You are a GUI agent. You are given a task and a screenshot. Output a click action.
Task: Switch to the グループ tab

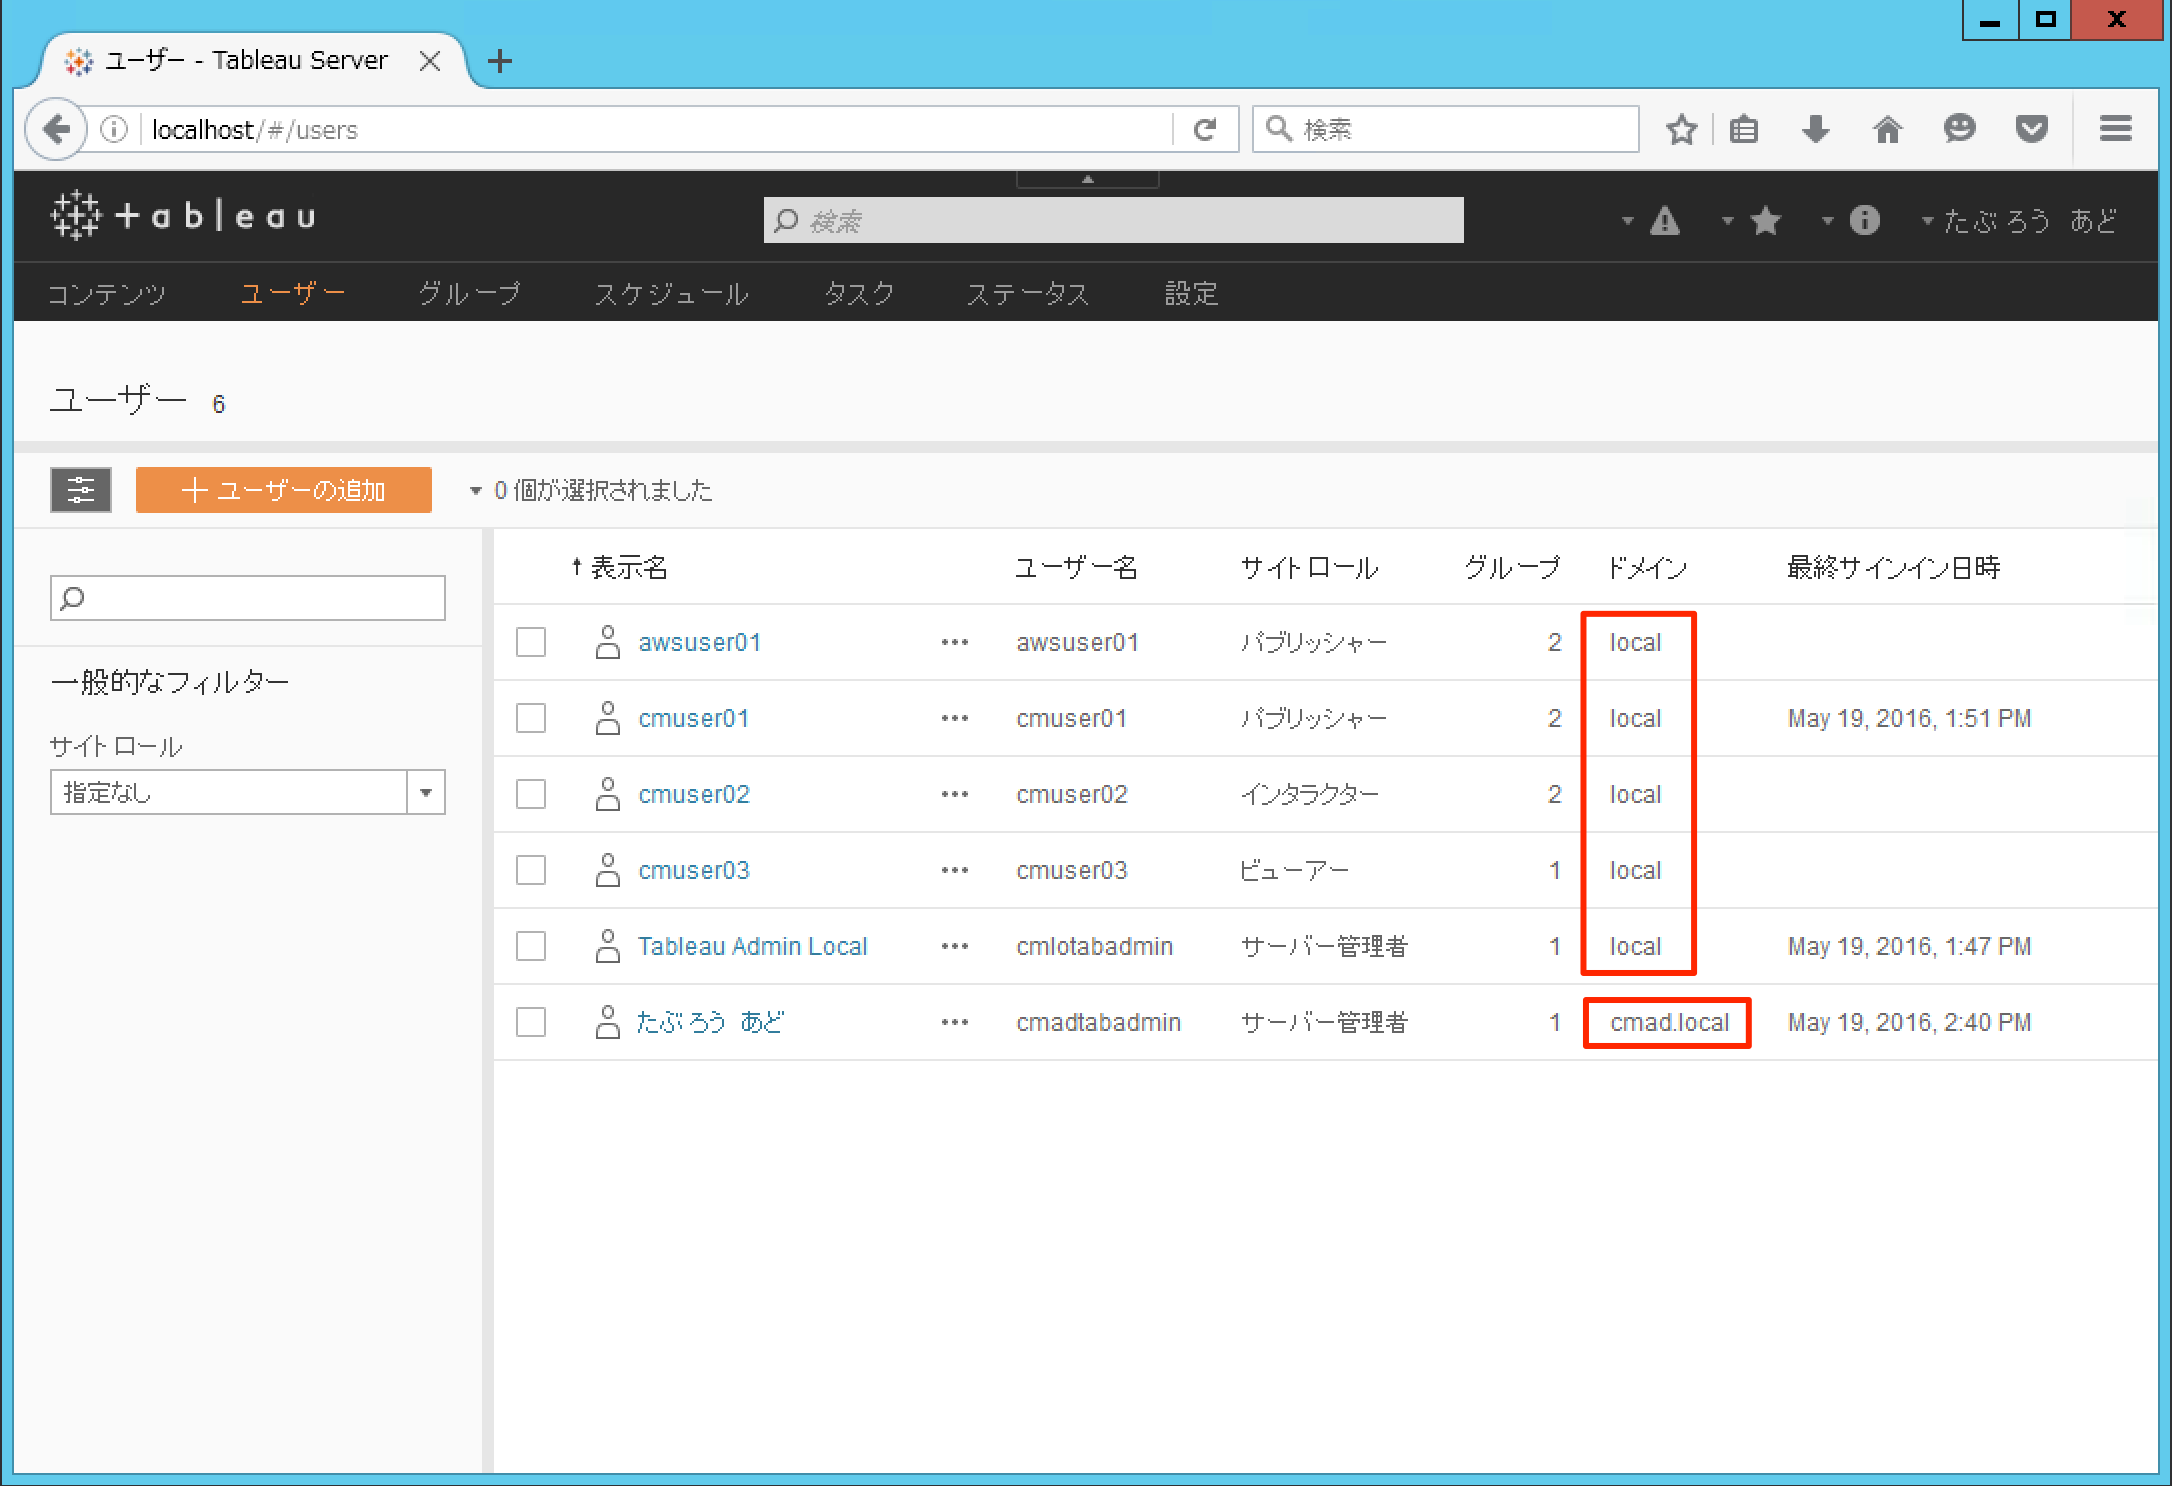click(469, 293)
